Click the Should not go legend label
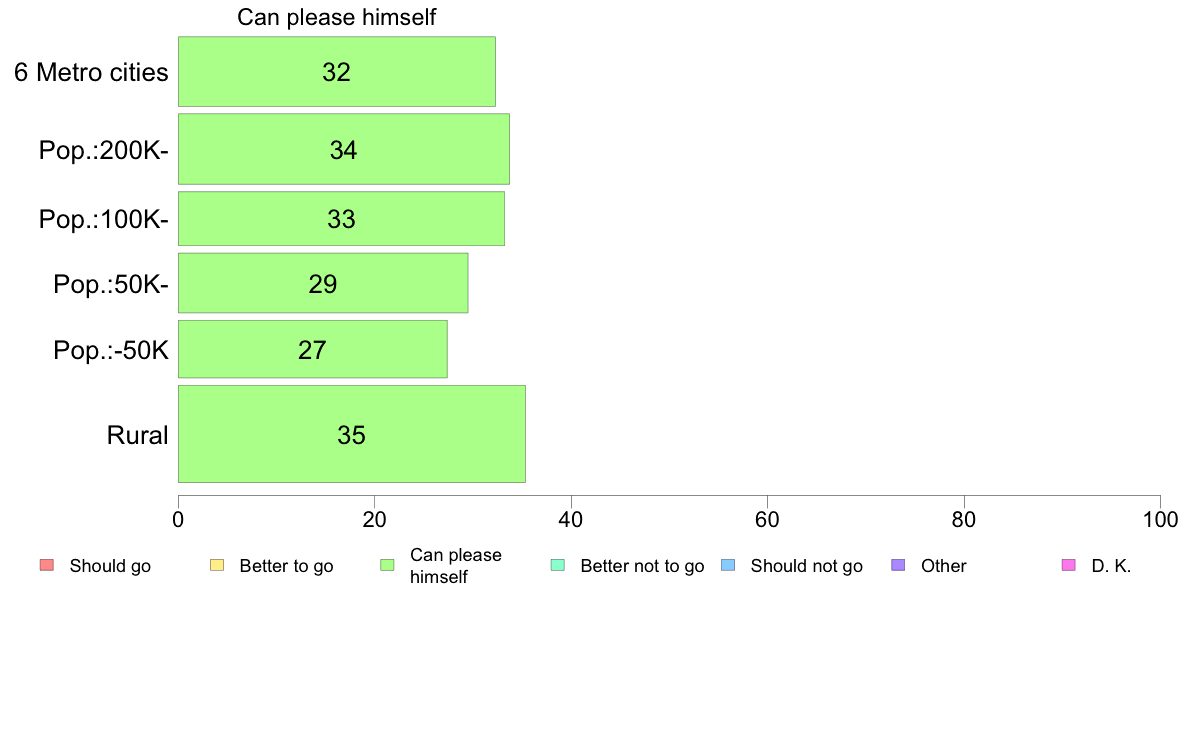 (x=806, y=566)
